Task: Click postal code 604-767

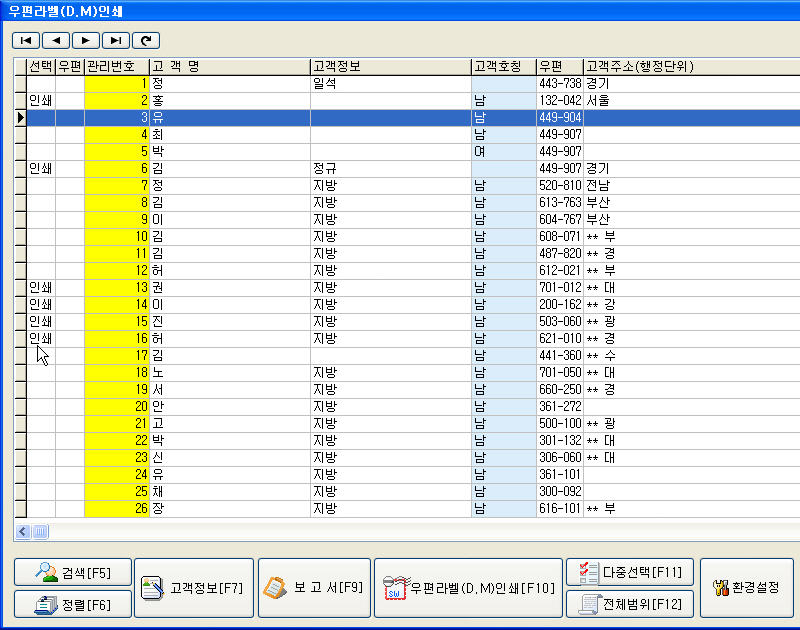Action: click(x=560, y=219)
